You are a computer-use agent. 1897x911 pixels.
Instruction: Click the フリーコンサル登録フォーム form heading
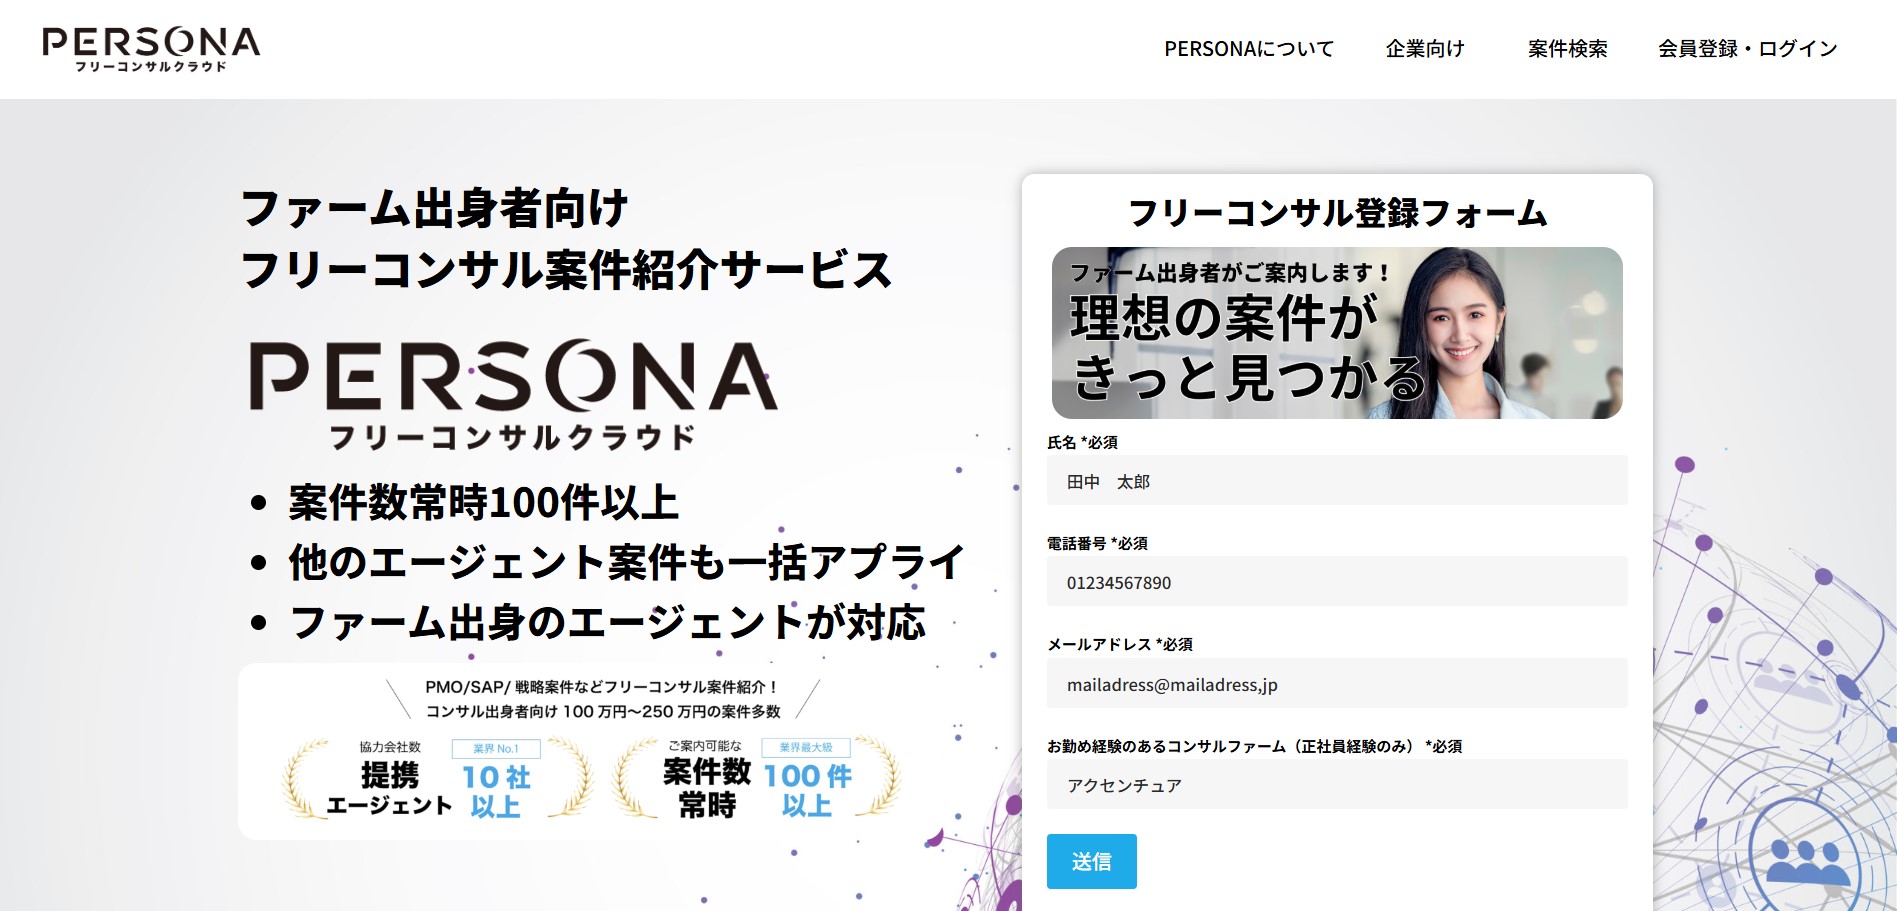(1336, 213)
